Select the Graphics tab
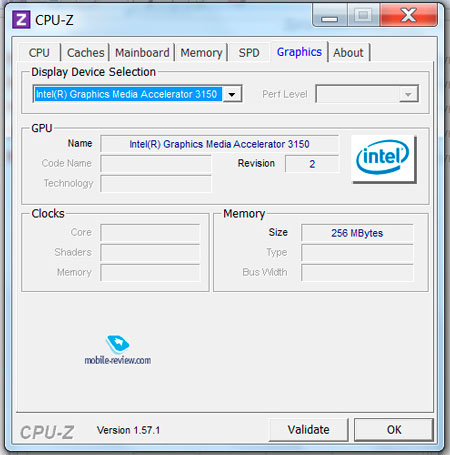The width and height of the screenshot is (450, 455). pyautogui.click(x=299, y=52)
